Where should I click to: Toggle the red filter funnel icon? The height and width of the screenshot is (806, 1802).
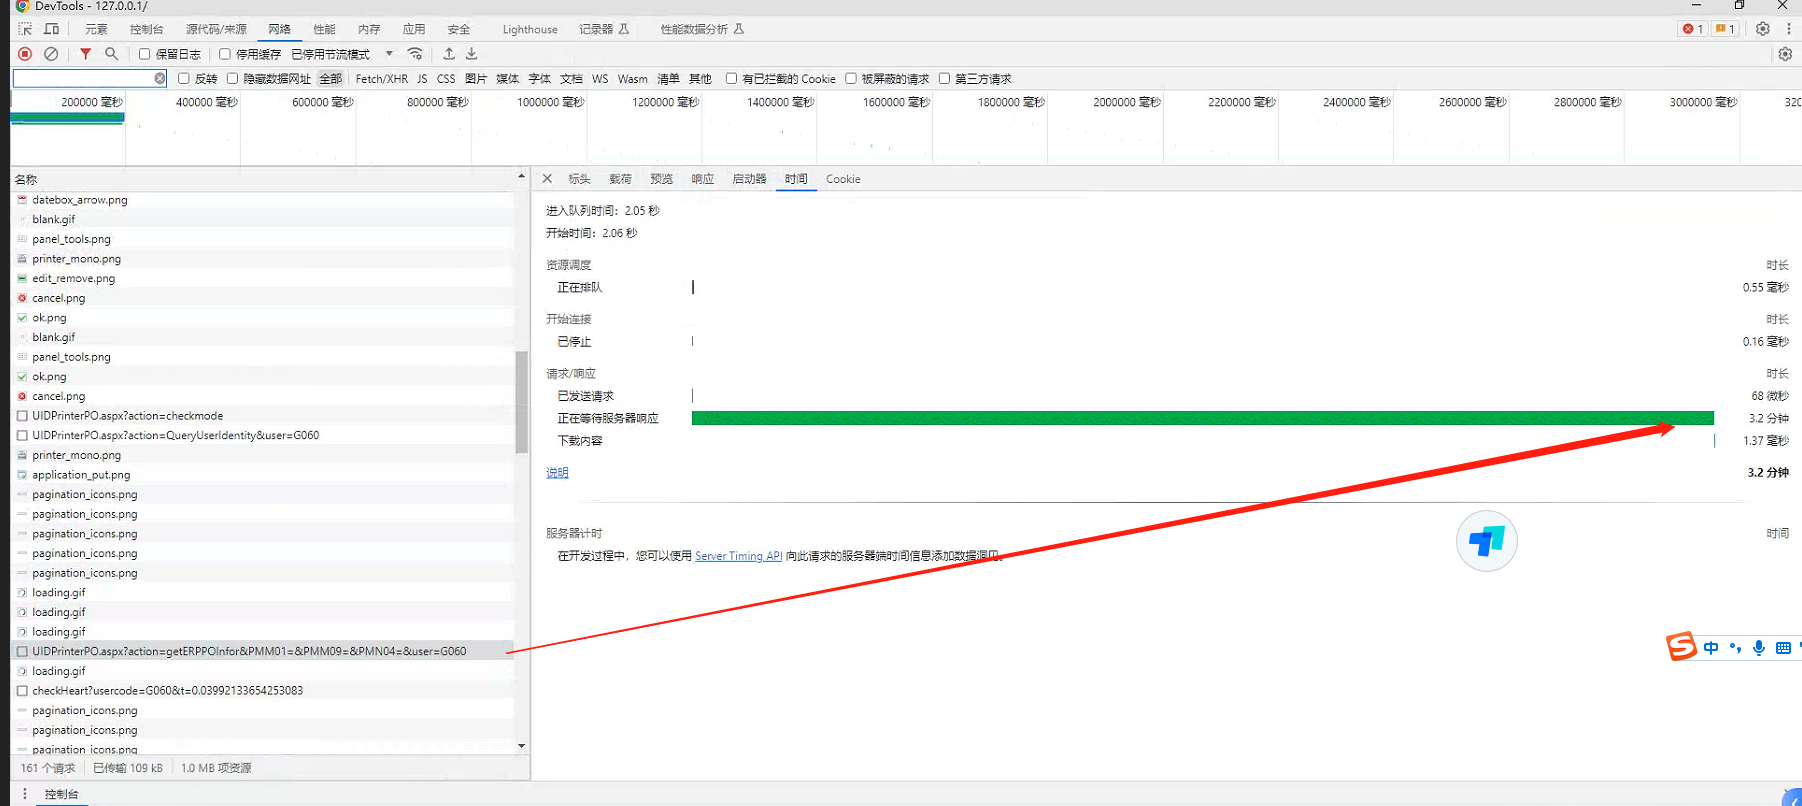[x=85, y=54]
